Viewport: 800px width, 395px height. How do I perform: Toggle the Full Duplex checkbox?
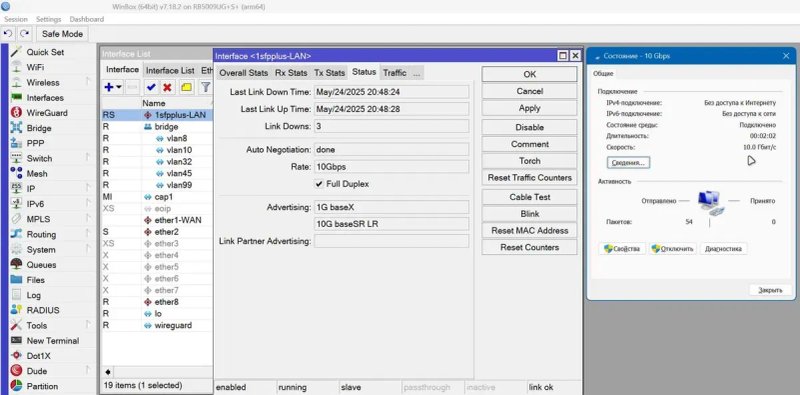[x=319, y=184]
